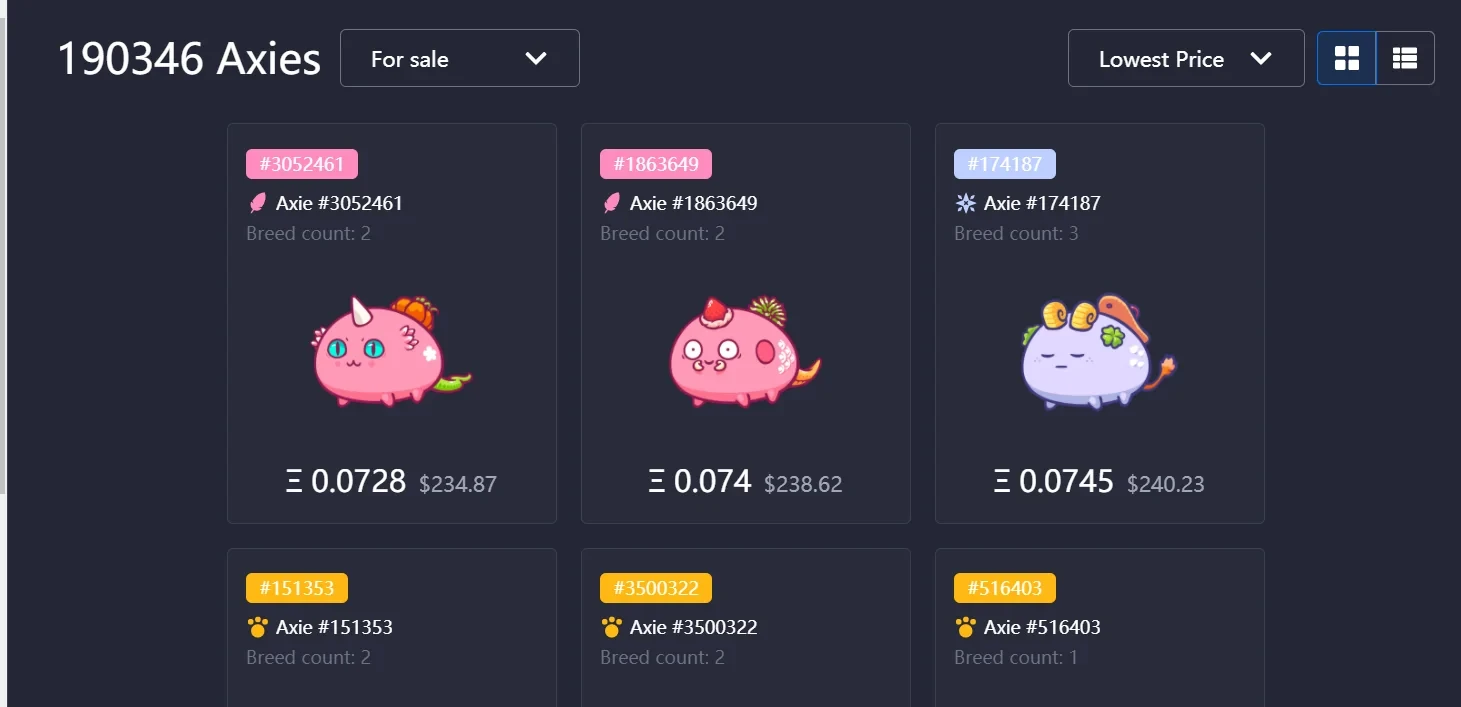This screenshot has height=707, width=1461.
Task: Select the yellow #516403 ID badge
Action: tap(1005, 588)
